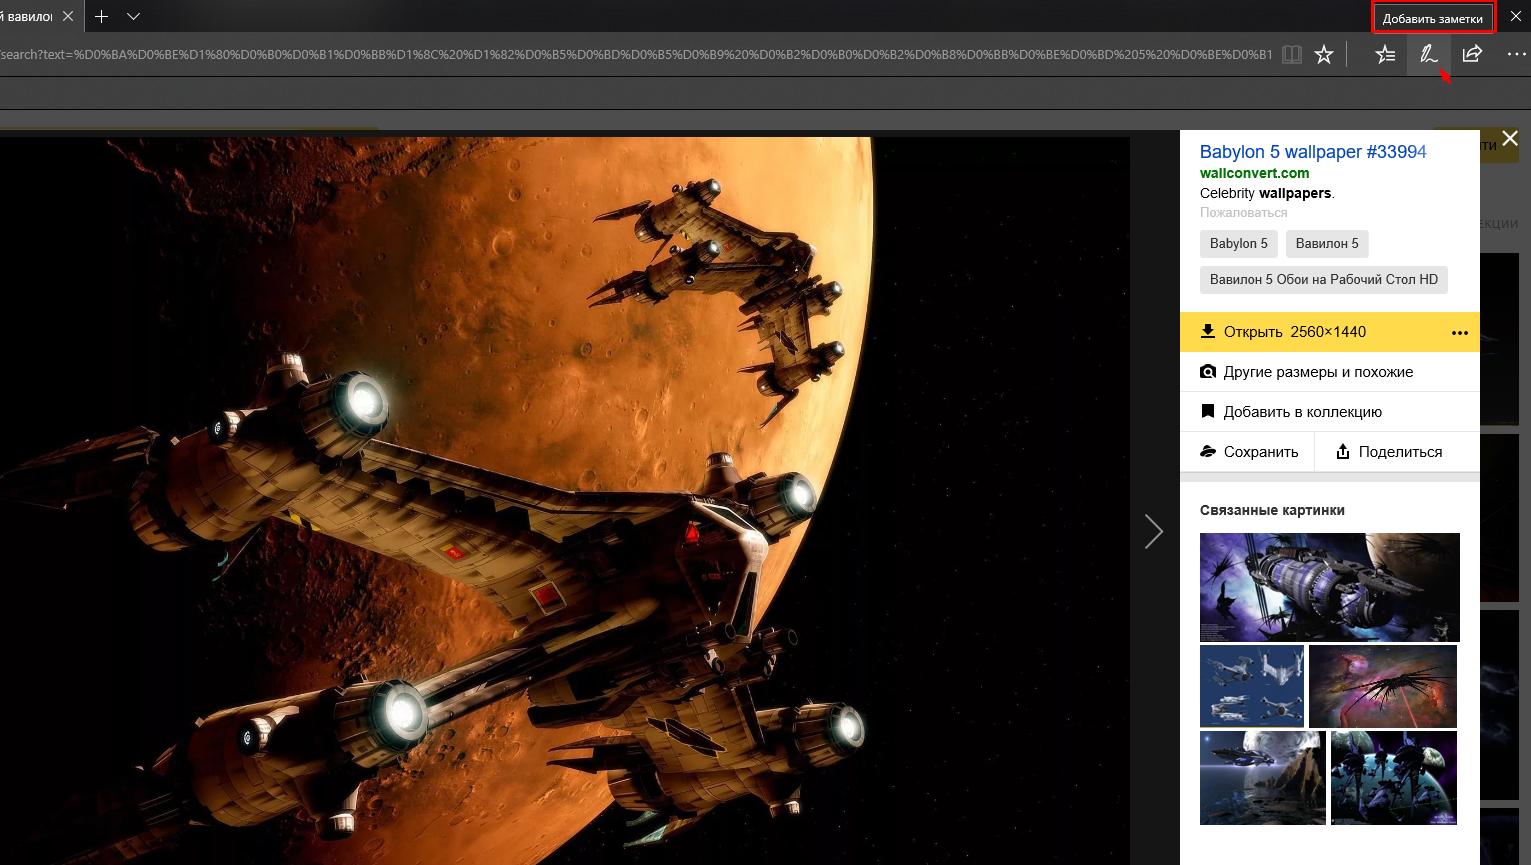Expand tab previews chevron
This screenshot has height=865, width=1531.
(x=133, y=16)
